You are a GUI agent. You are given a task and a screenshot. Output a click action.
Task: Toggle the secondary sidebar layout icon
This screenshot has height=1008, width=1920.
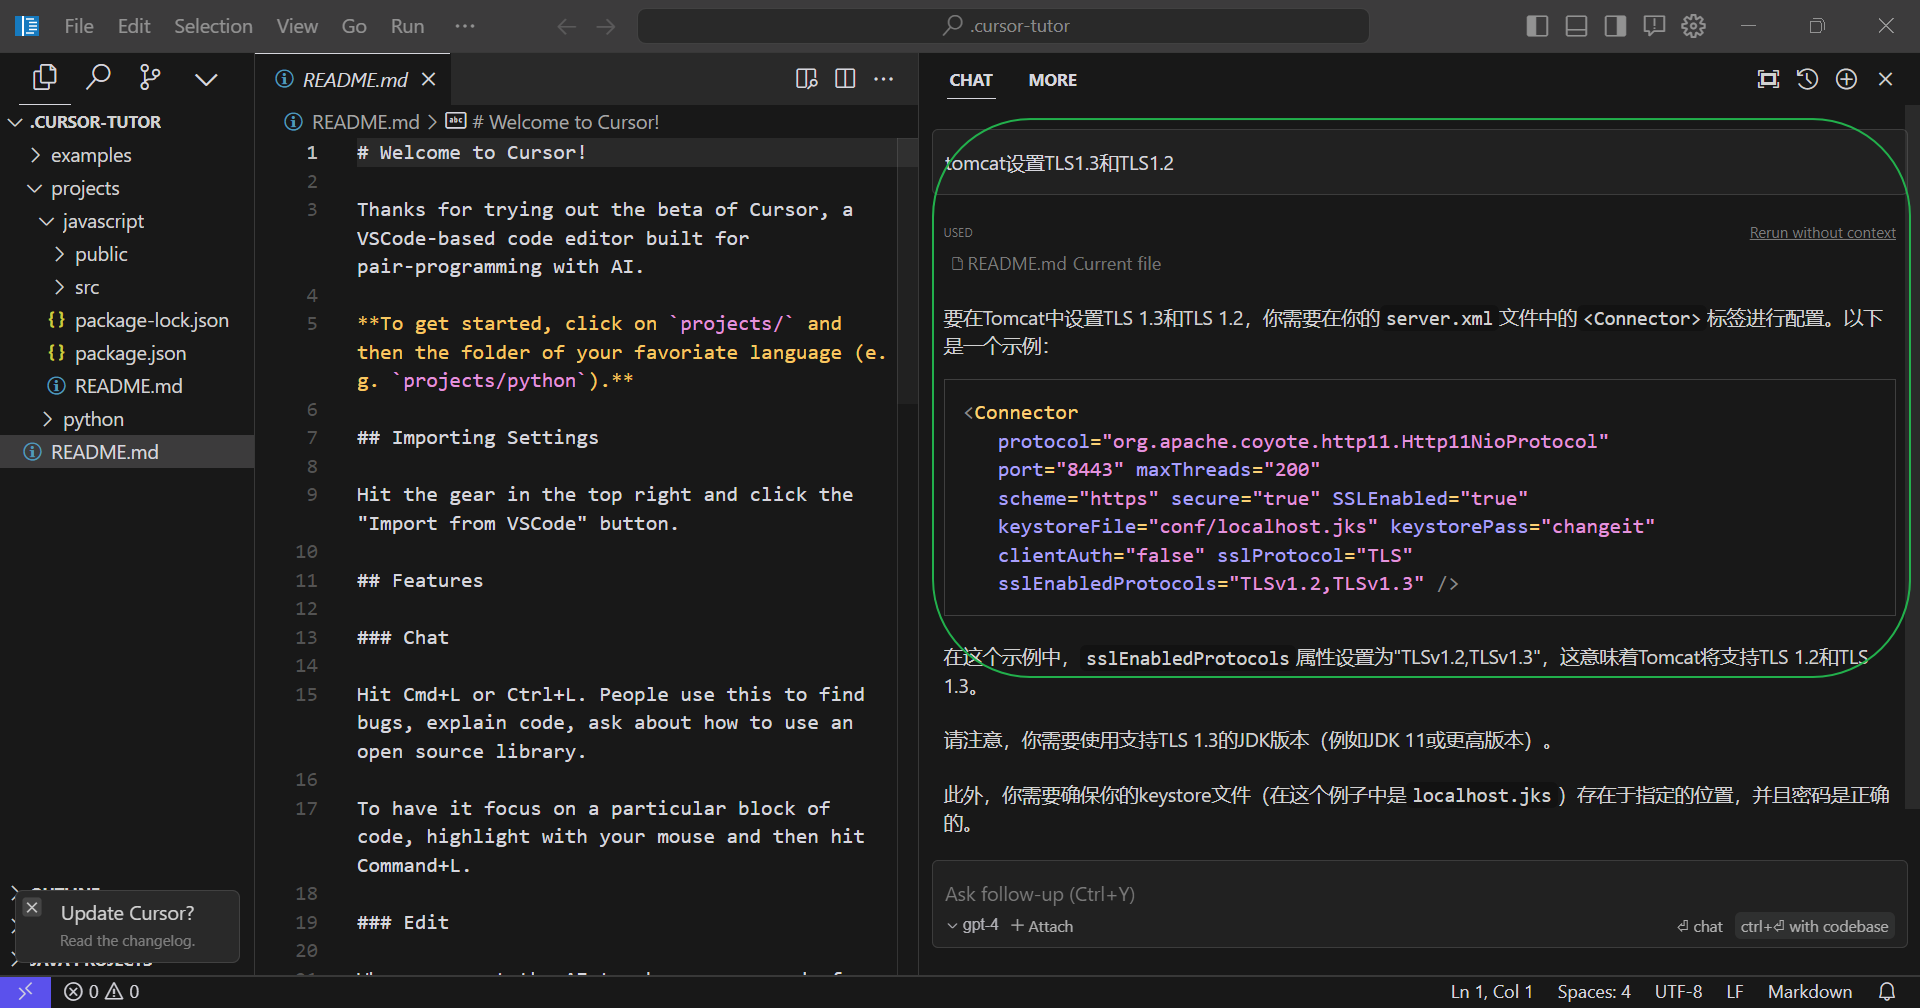[x=1615, y=26]
